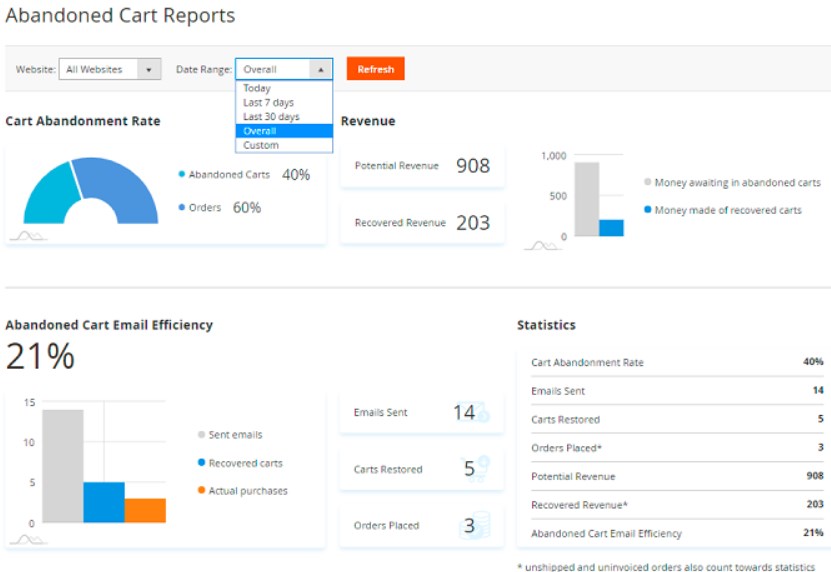Viewport: 831px width, 572px height.
Task: Click the envelope icon in Emails Sent card
Action: tap(480, 412)
